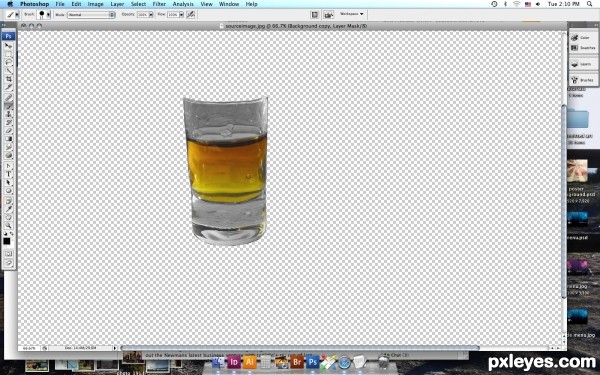Select the Clone Stamp tool
Image resolution: width=600 pixels, height=375 pixels.
8,114
